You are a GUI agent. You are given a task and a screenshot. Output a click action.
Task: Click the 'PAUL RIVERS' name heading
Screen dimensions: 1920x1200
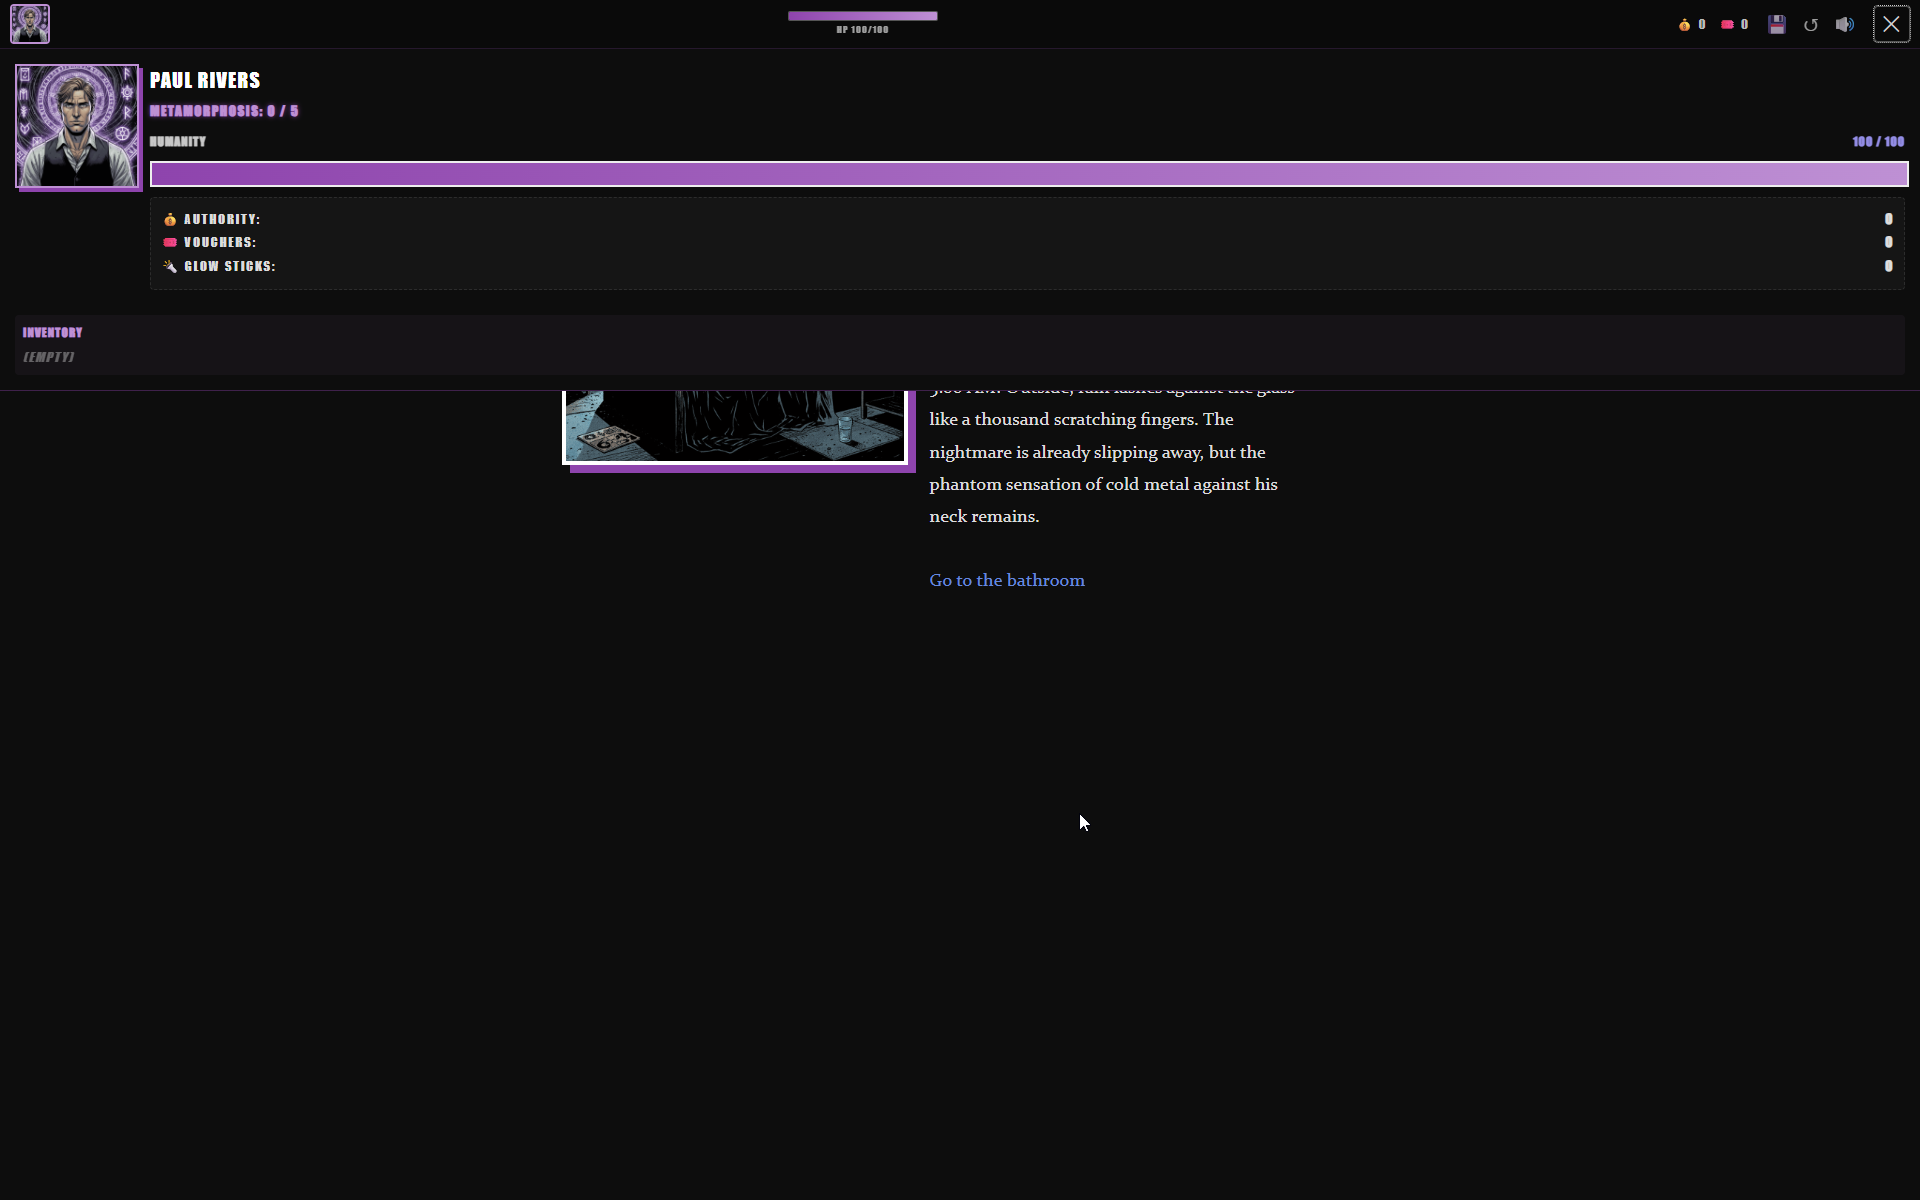(x=205, y=80)
